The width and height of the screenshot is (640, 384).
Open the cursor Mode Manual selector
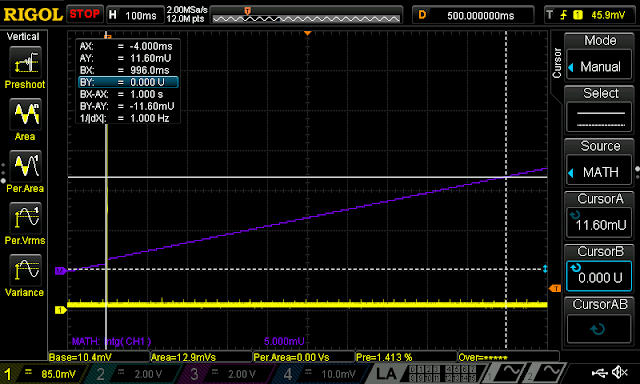[599, 66]
